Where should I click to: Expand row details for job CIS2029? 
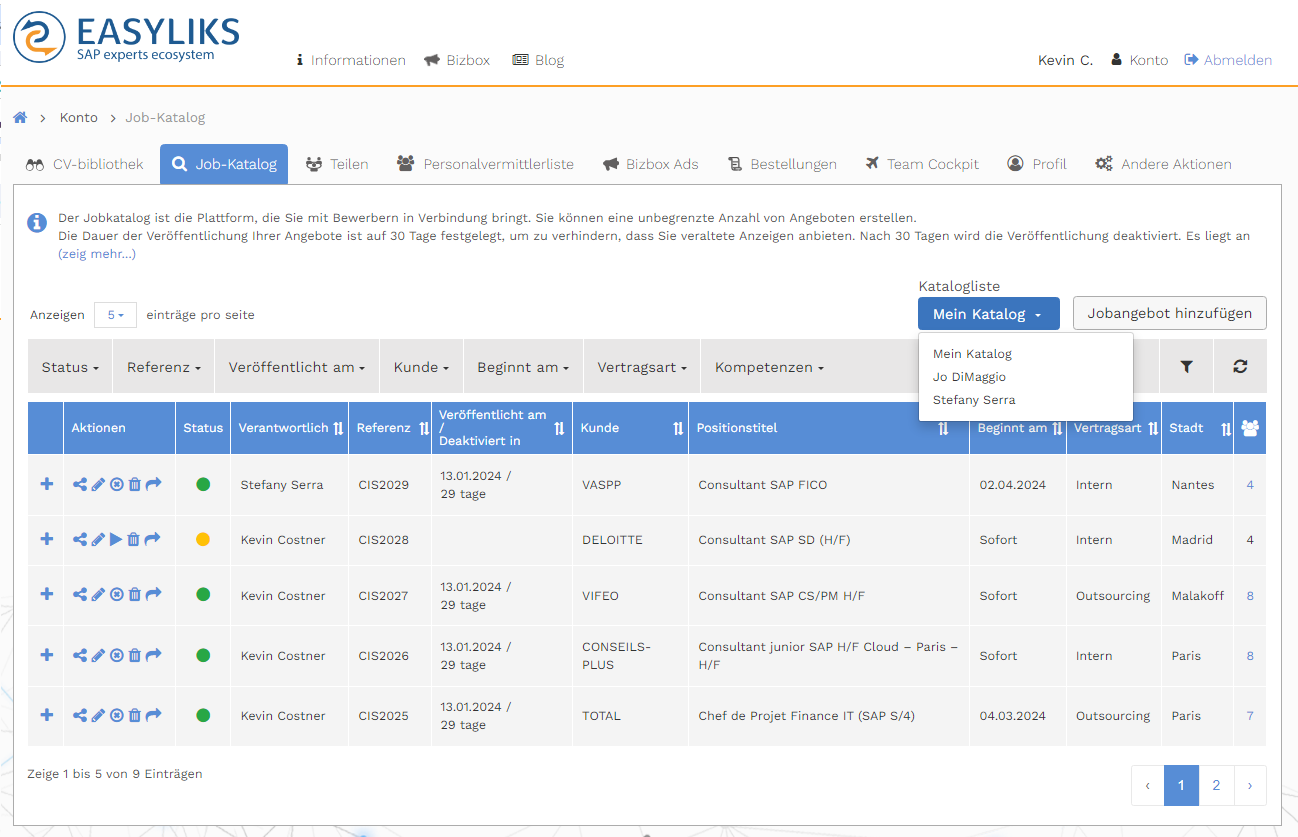[46, 485]
